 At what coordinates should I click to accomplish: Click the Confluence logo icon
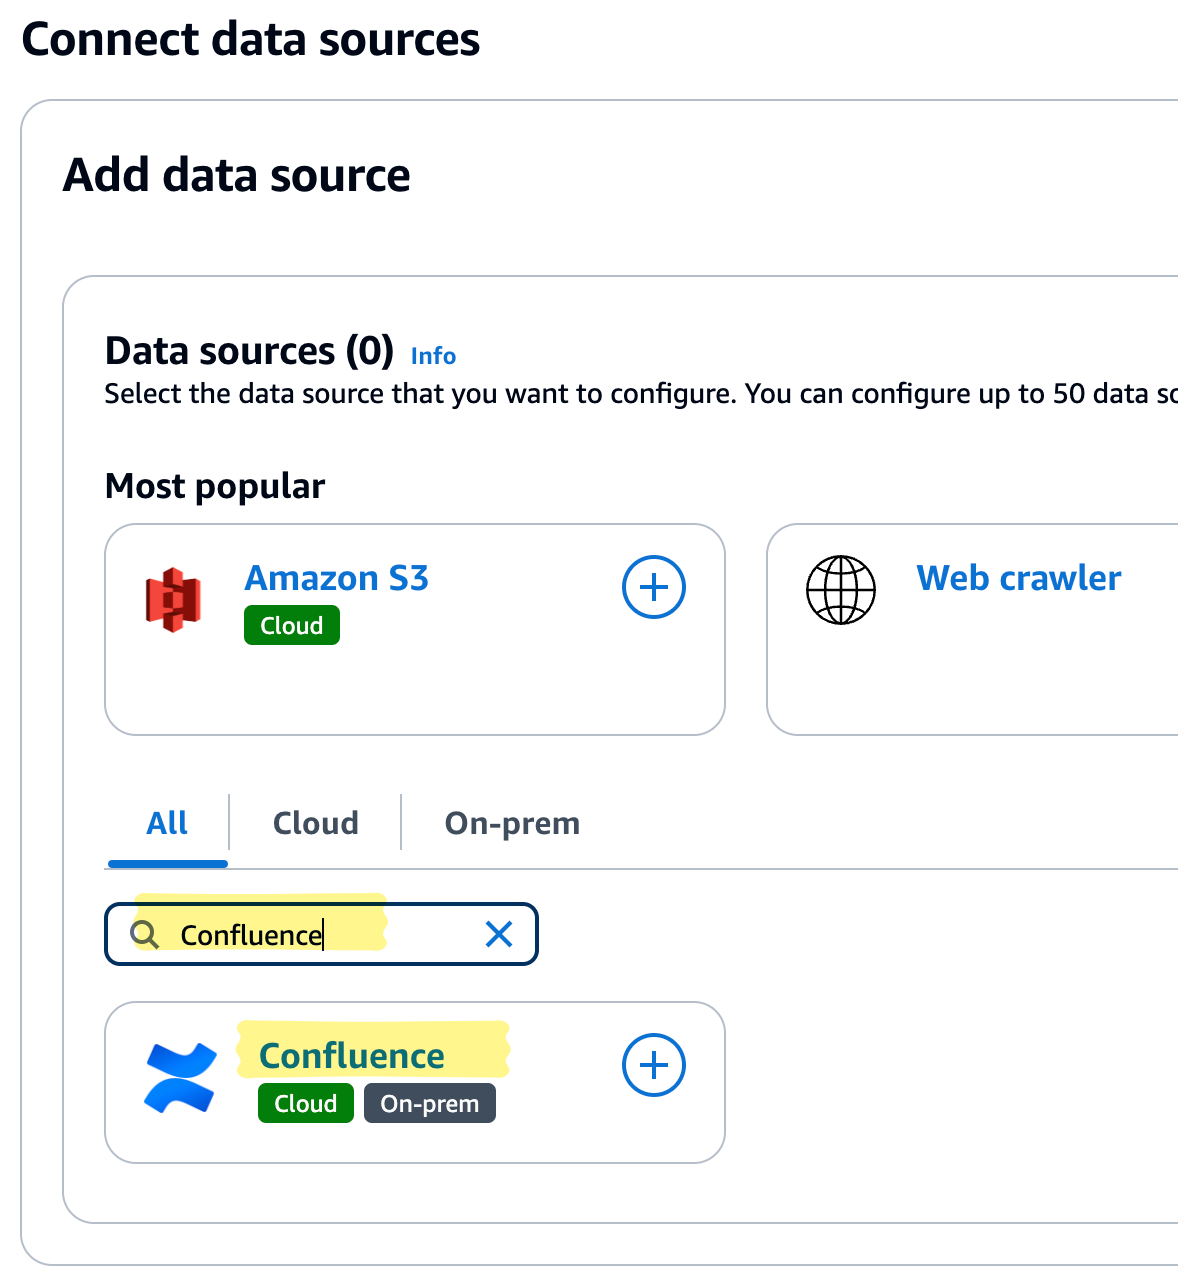click(x=180, y=1077)
